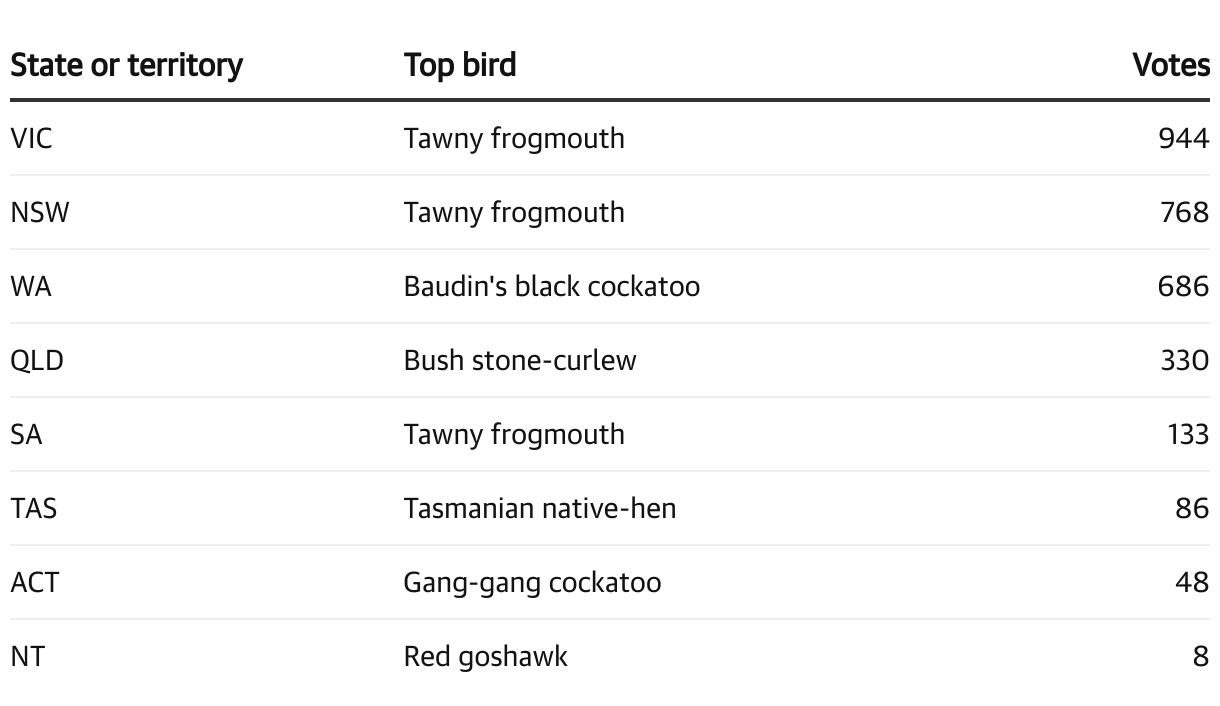Image resolution: width=1220 pixels, height=706 pixels.
Task: Click Tawny frogmouth in the SA row
Action: [x=514, y=434]
